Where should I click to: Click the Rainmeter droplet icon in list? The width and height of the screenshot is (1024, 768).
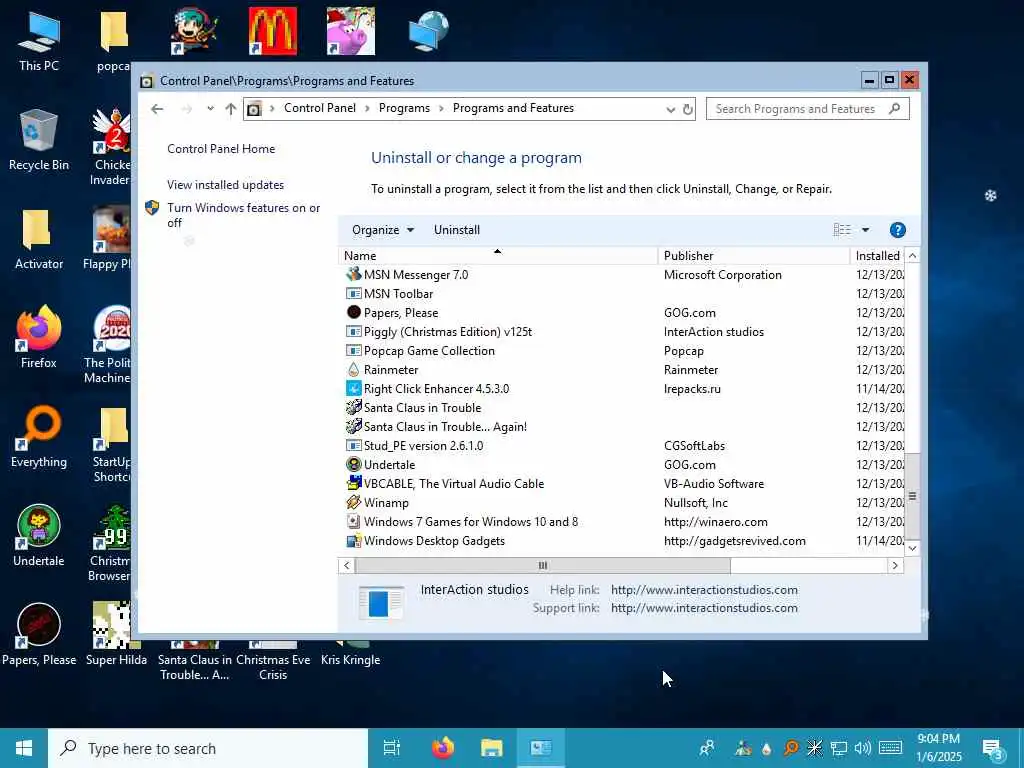pyautogui.click(x=353, y=370)
